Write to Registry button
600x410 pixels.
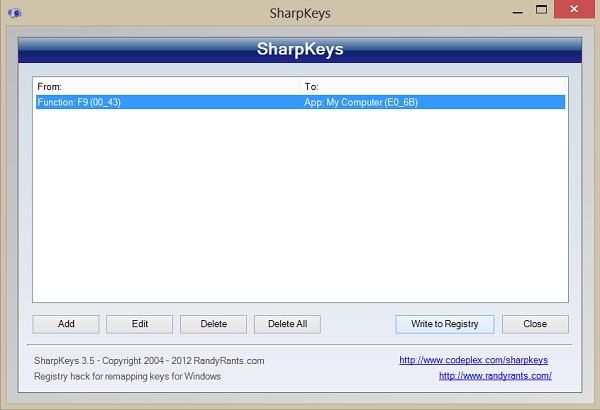(445, 324)
